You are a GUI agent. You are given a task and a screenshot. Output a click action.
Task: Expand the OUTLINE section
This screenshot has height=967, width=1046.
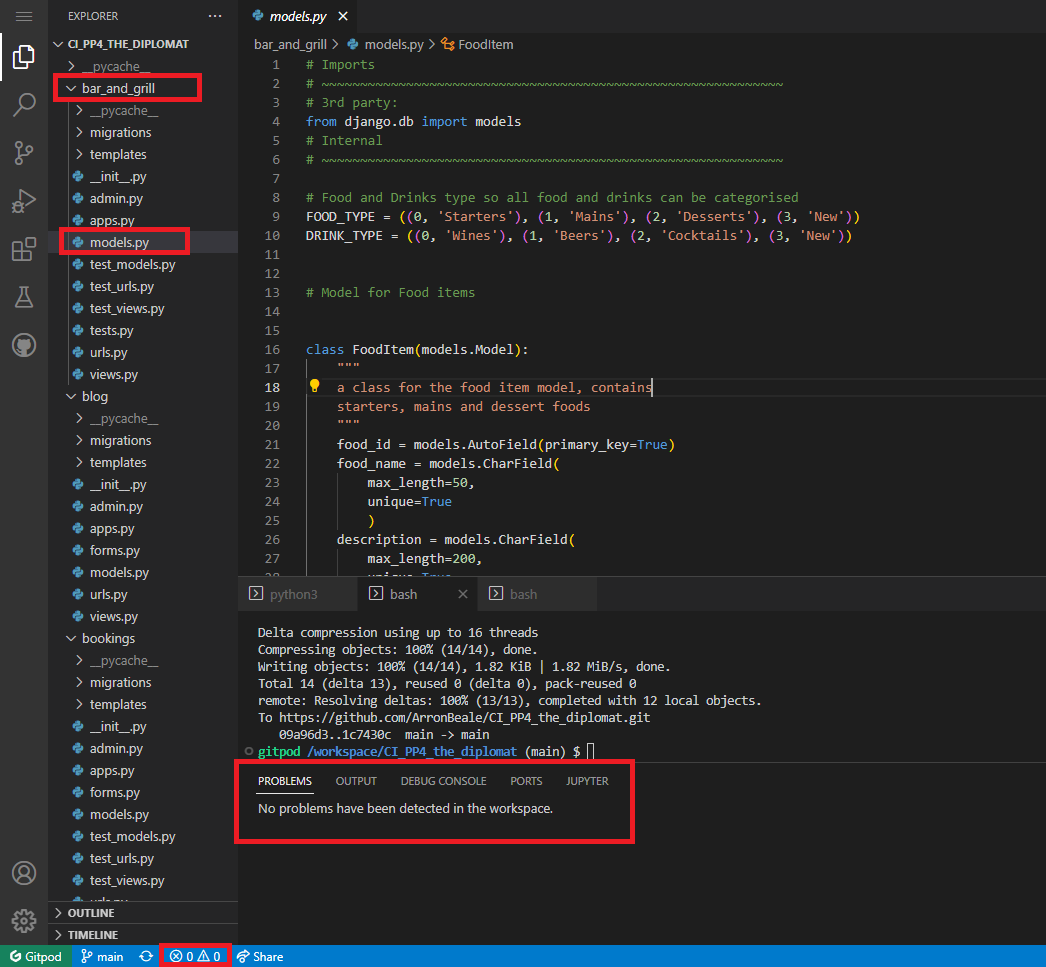84,913
